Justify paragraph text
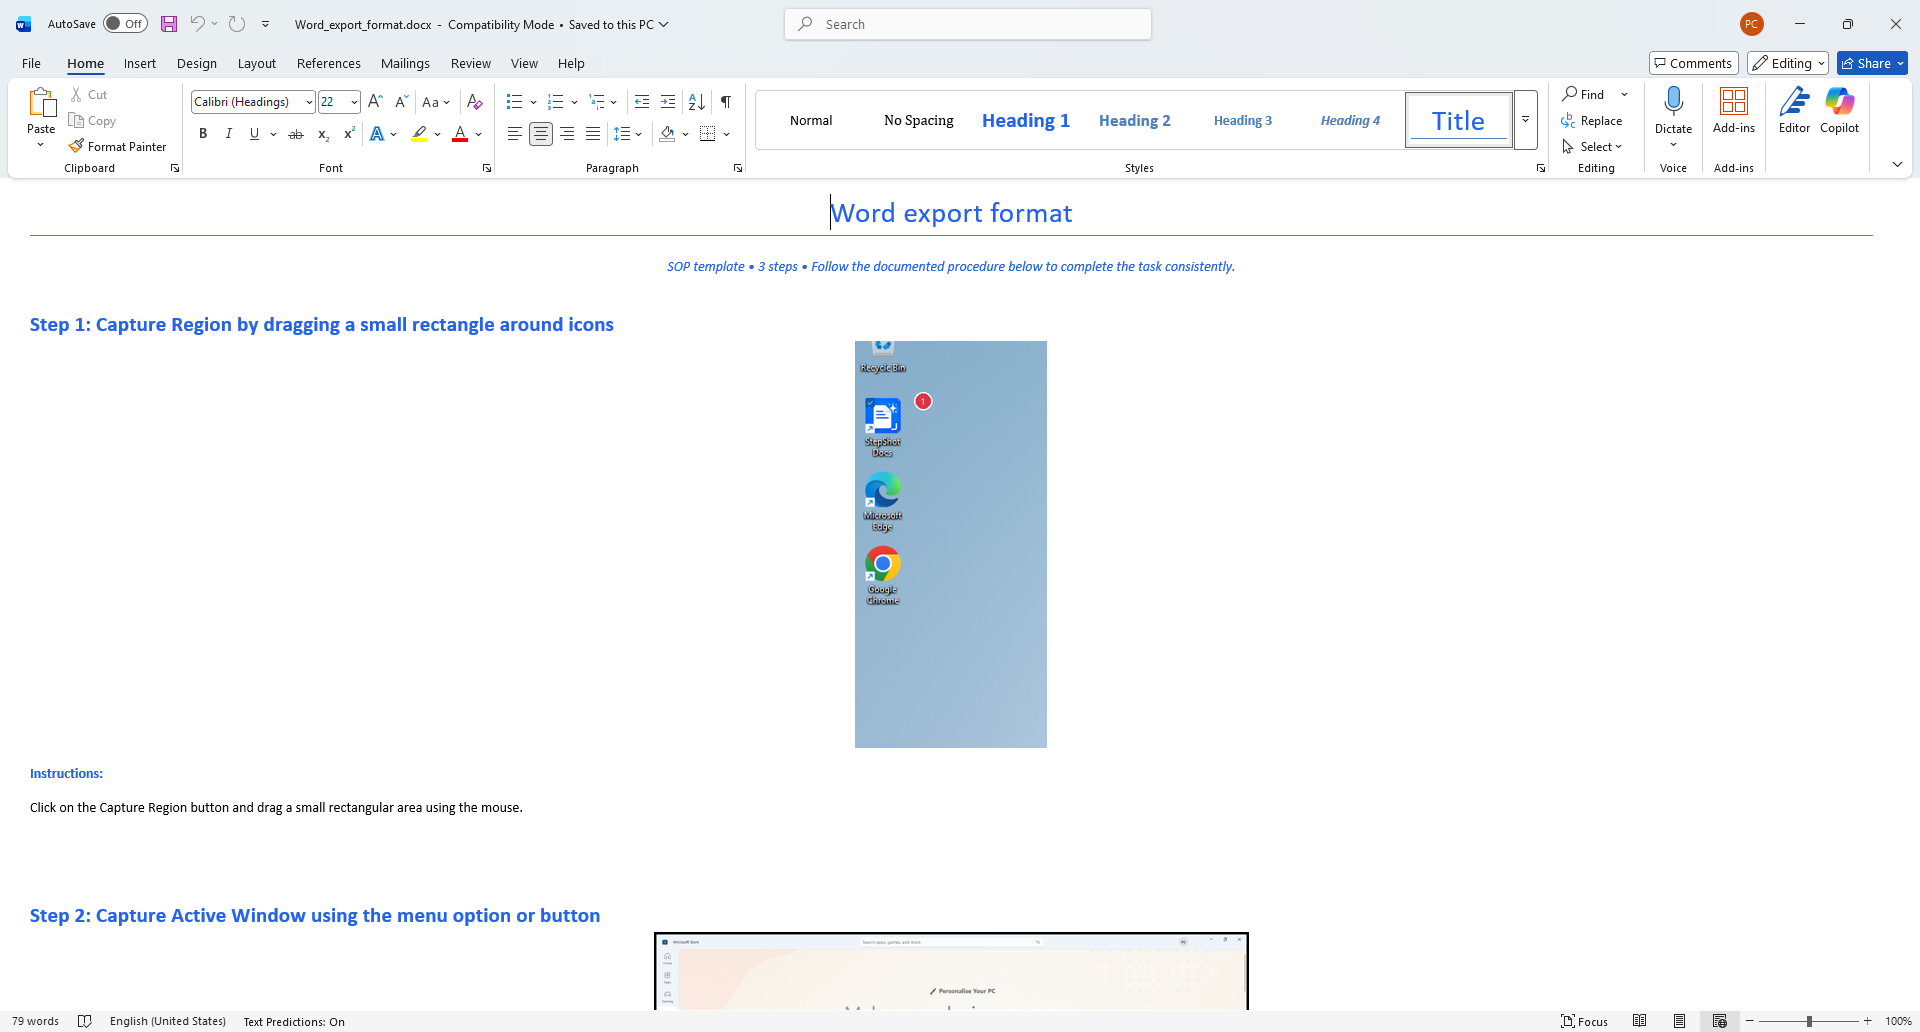Viewport: 1920px width, 1032px height. 593,134
